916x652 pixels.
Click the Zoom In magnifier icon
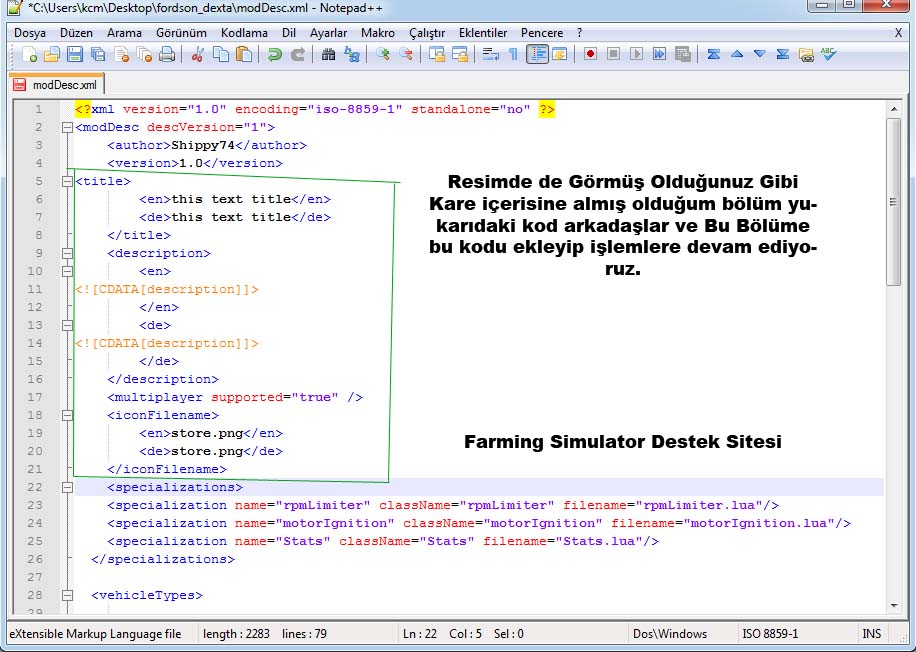point(382,54)
